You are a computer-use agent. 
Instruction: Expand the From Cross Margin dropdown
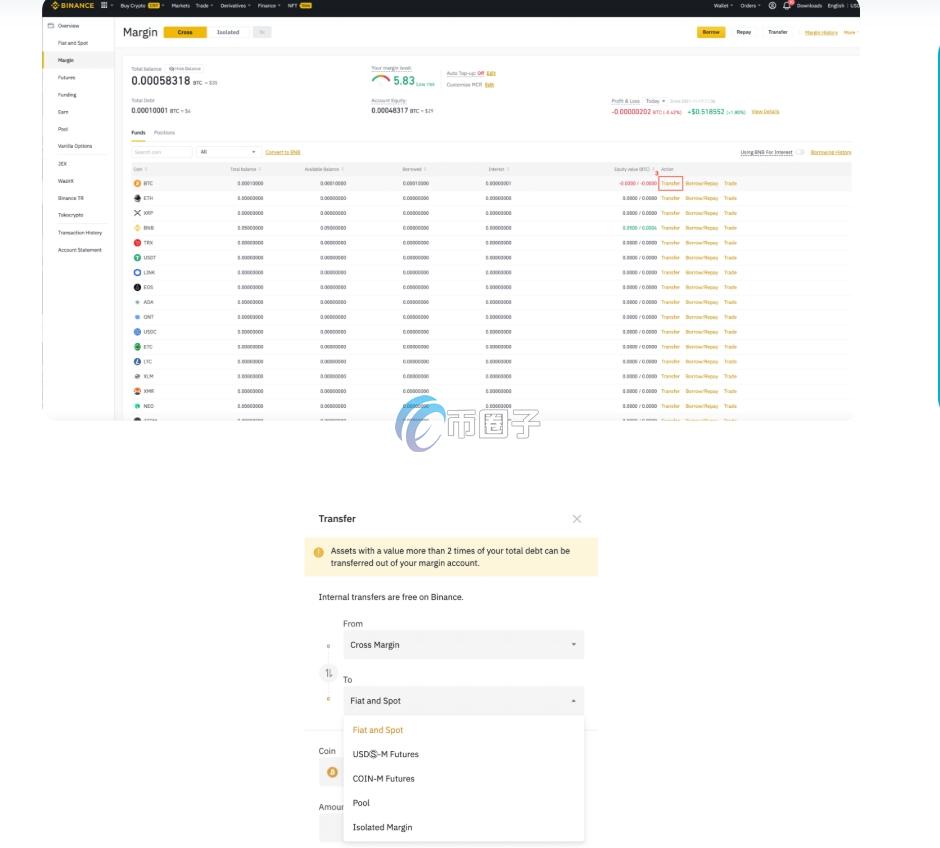(462, 645)
